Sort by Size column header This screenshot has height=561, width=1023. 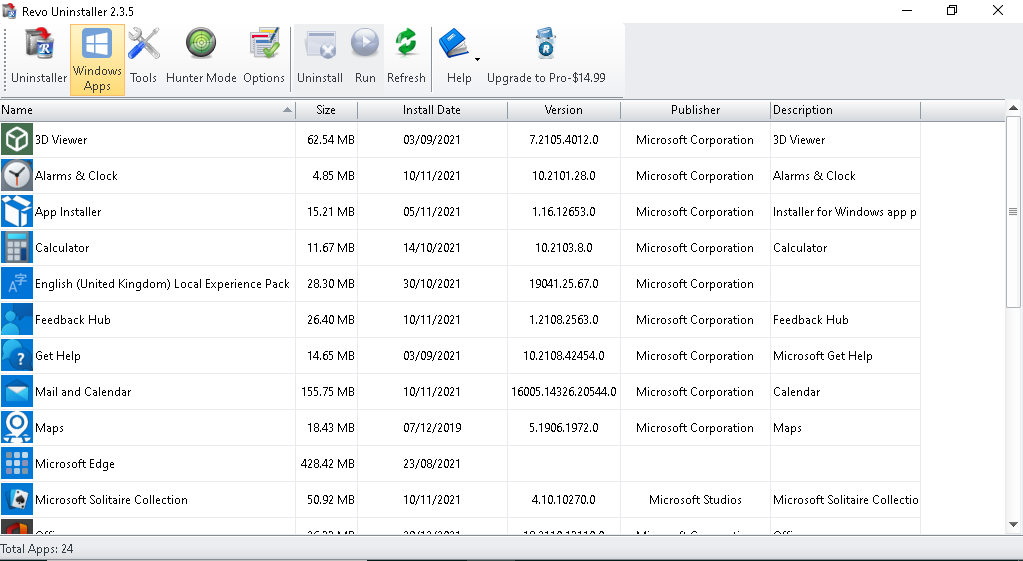pyautogui.click(x=326, y=110)
